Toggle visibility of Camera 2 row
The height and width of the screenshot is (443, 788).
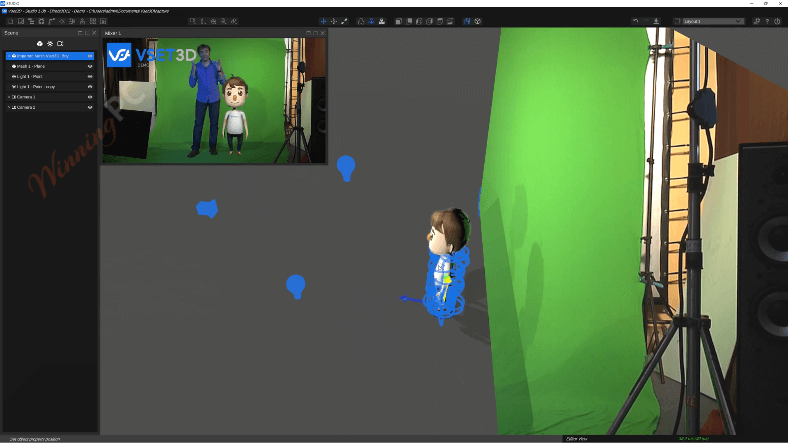[90, 107]
